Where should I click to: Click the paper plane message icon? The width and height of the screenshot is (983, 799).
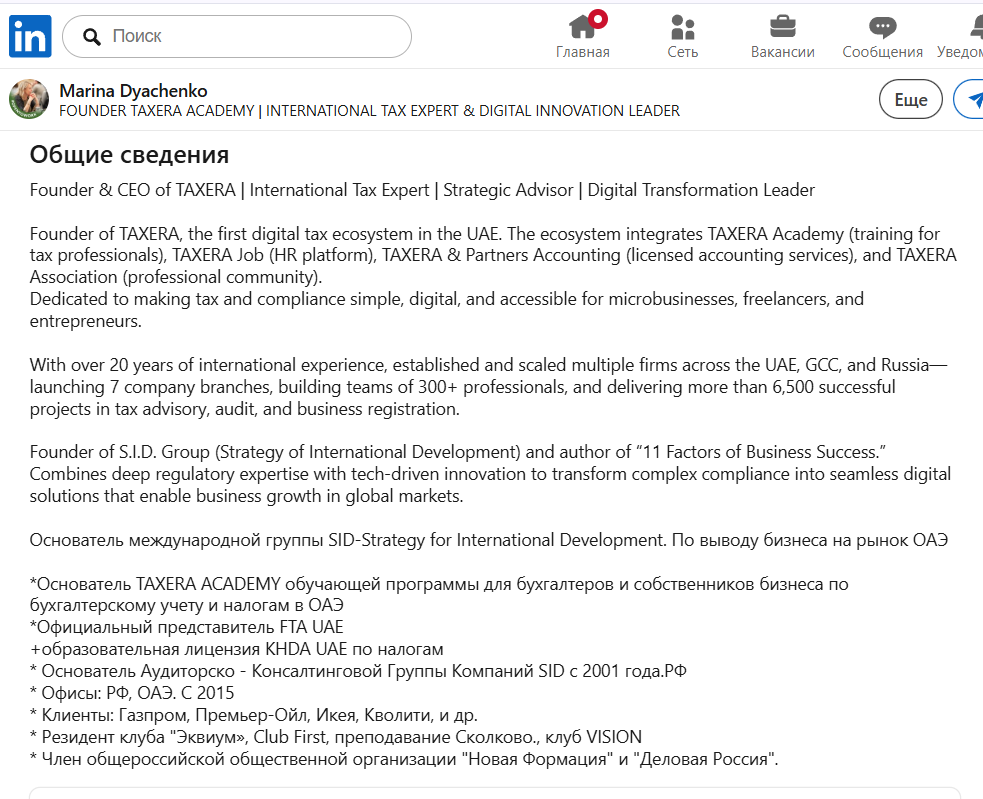click(971, 99)
